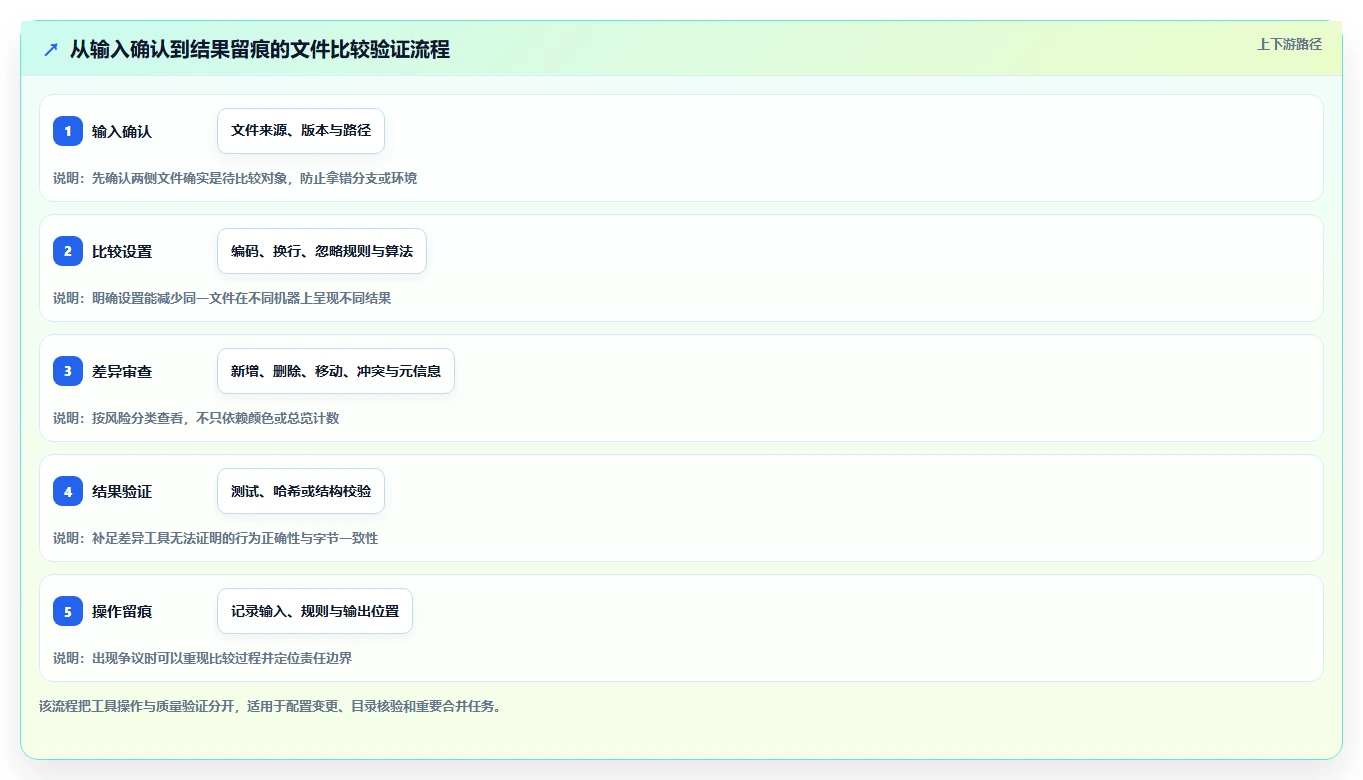Select step number 5 badge
This screenshot has width=1363, height=780.
tap(68, 611)
